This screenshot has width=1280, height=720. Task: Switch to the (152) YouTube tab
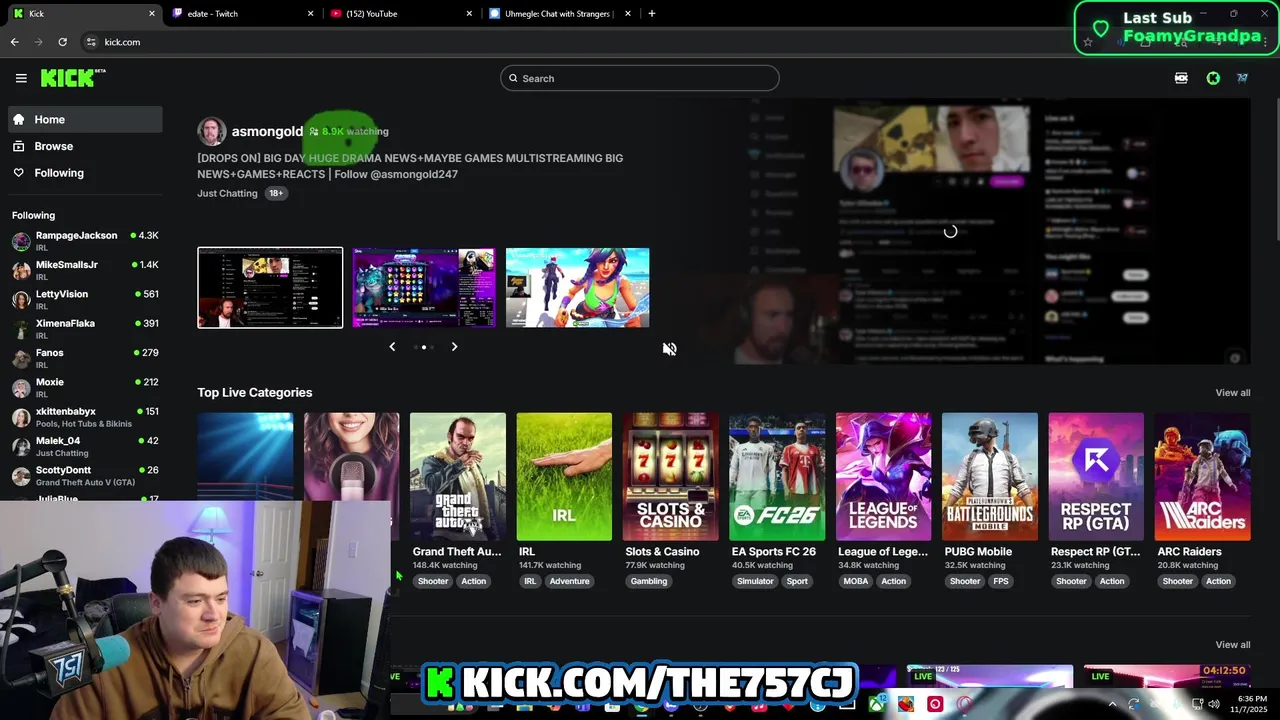click(x=402, y=14)
